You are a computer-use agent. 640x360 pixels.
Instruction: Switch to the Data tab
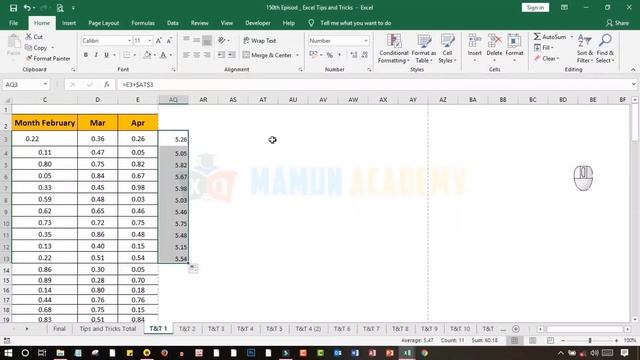click(x=173, y=23)
